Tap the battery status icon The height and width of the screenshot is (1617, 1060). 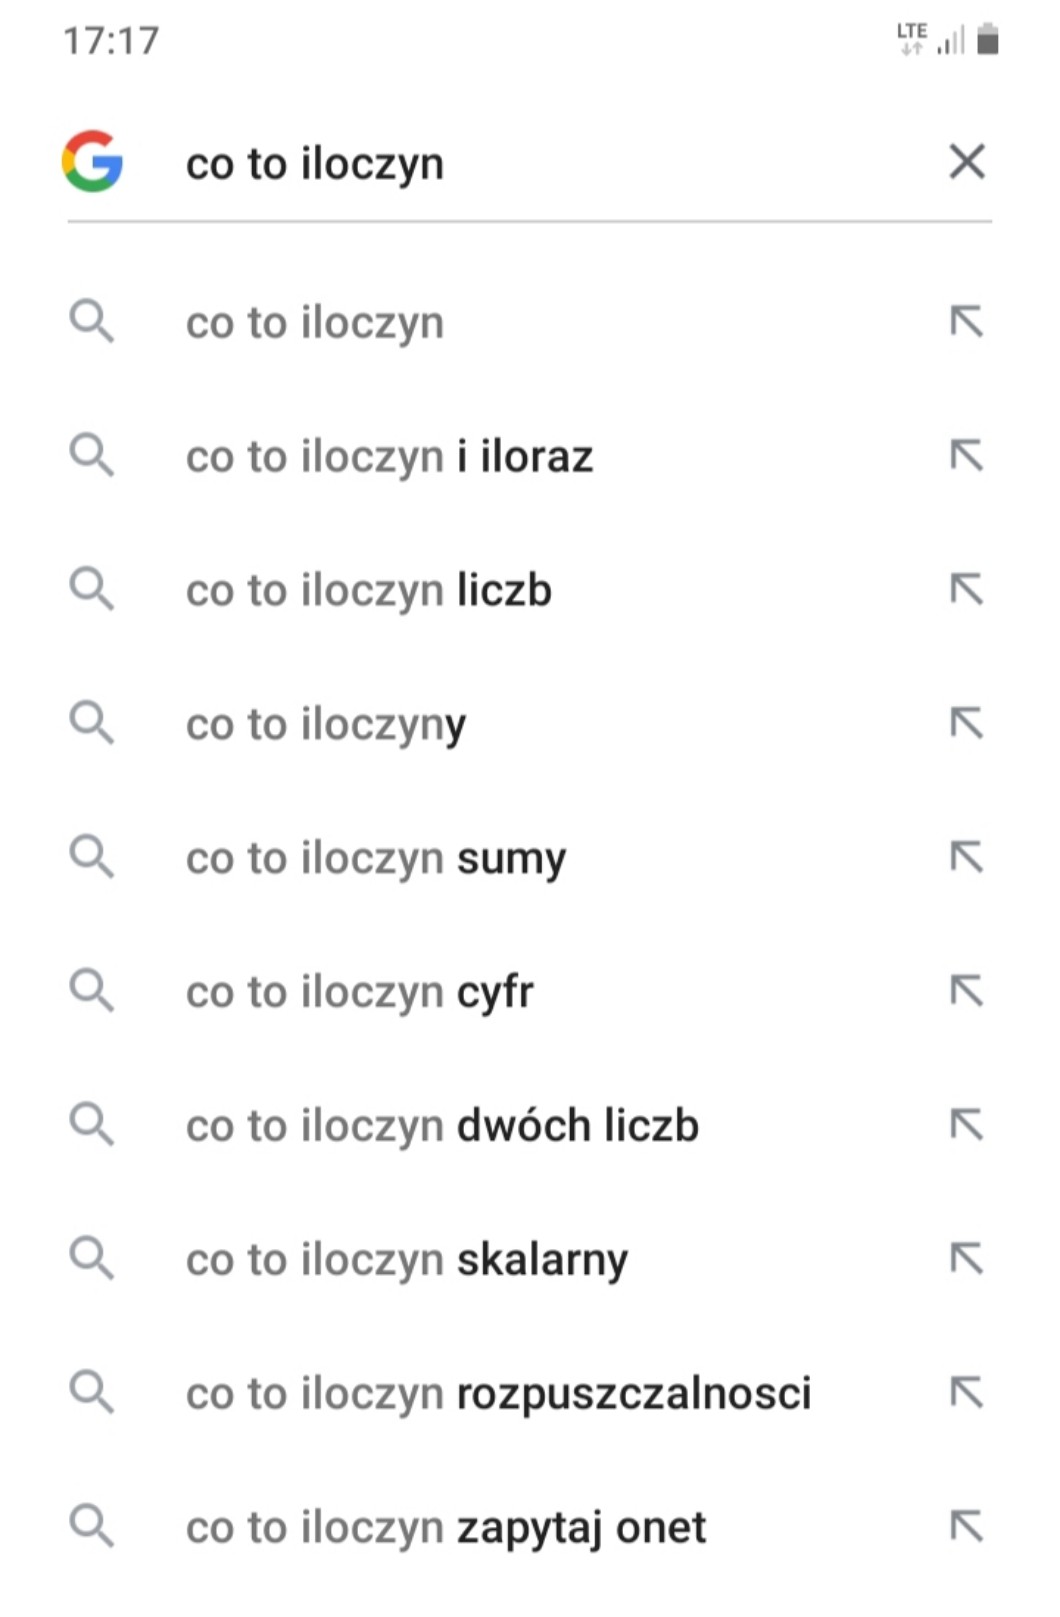coord(988,40)
